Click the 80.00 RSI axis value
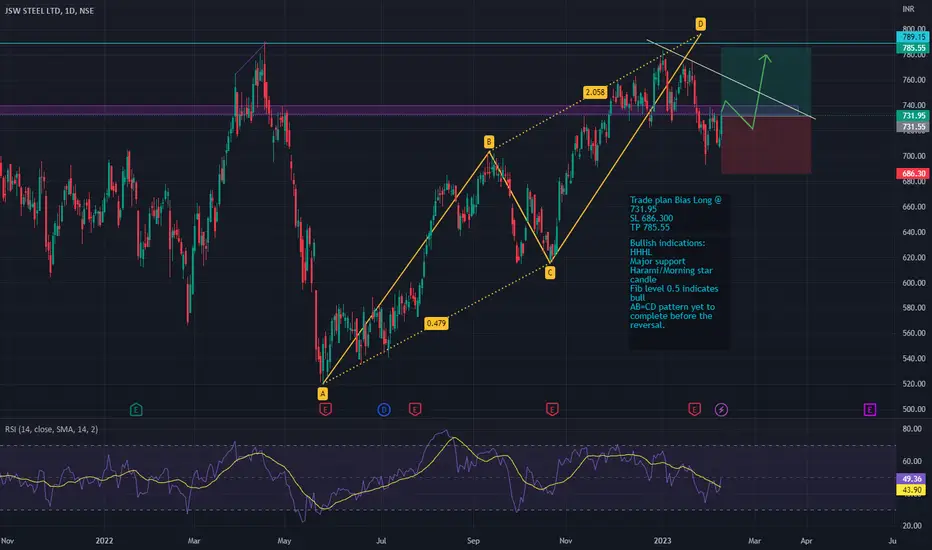Image resolution: width=932 pixels, height=550 pixels. click(x=912, y=429)
